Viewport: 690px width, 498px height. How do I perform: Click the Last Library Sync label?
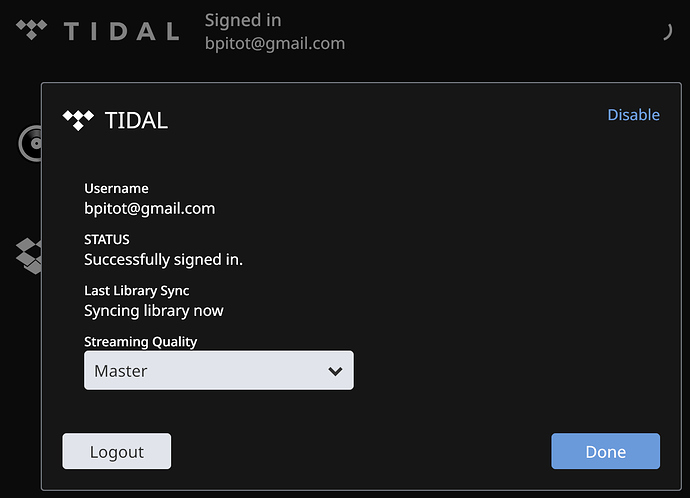tap(136, 291)
